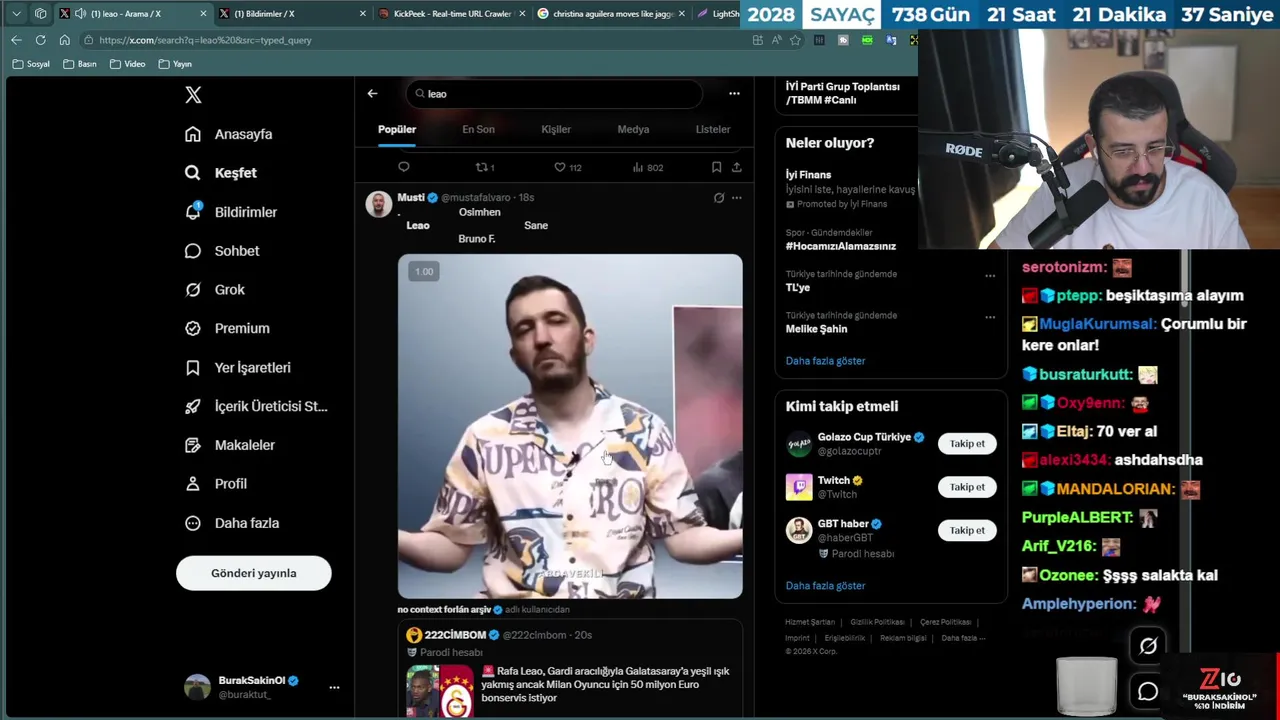Open Makaleler articles
Image resolution: width=1280 pixels, height=720 pixels.
(x=230, y=445)
